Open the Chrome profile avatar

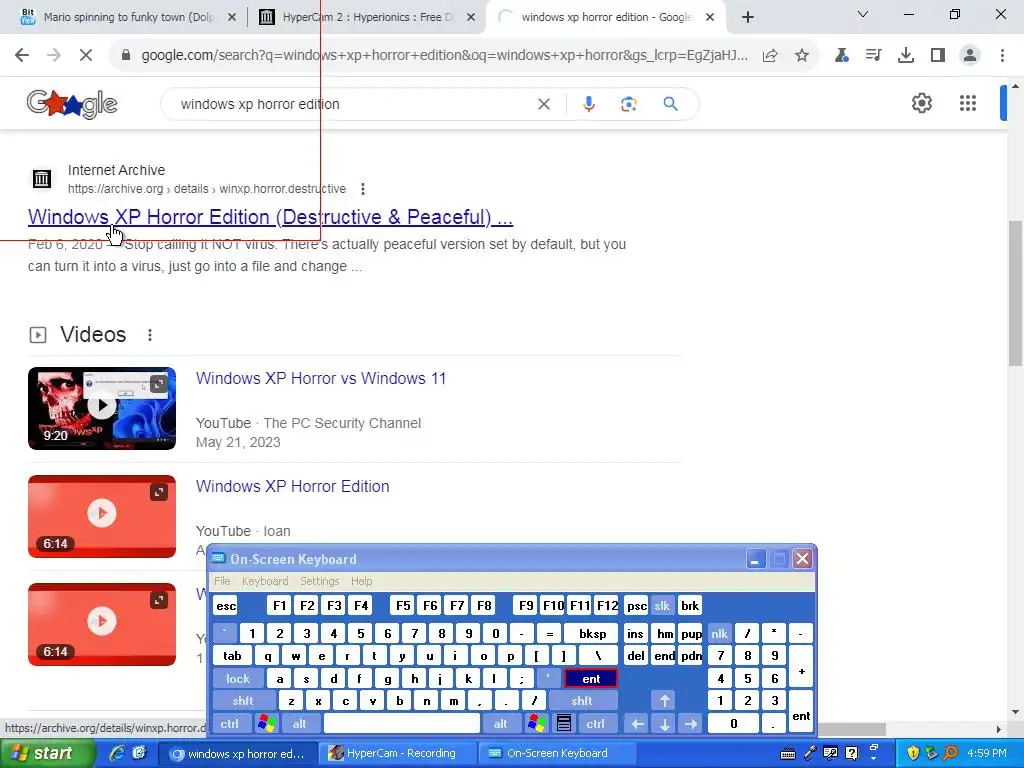(x=970, y=56)
